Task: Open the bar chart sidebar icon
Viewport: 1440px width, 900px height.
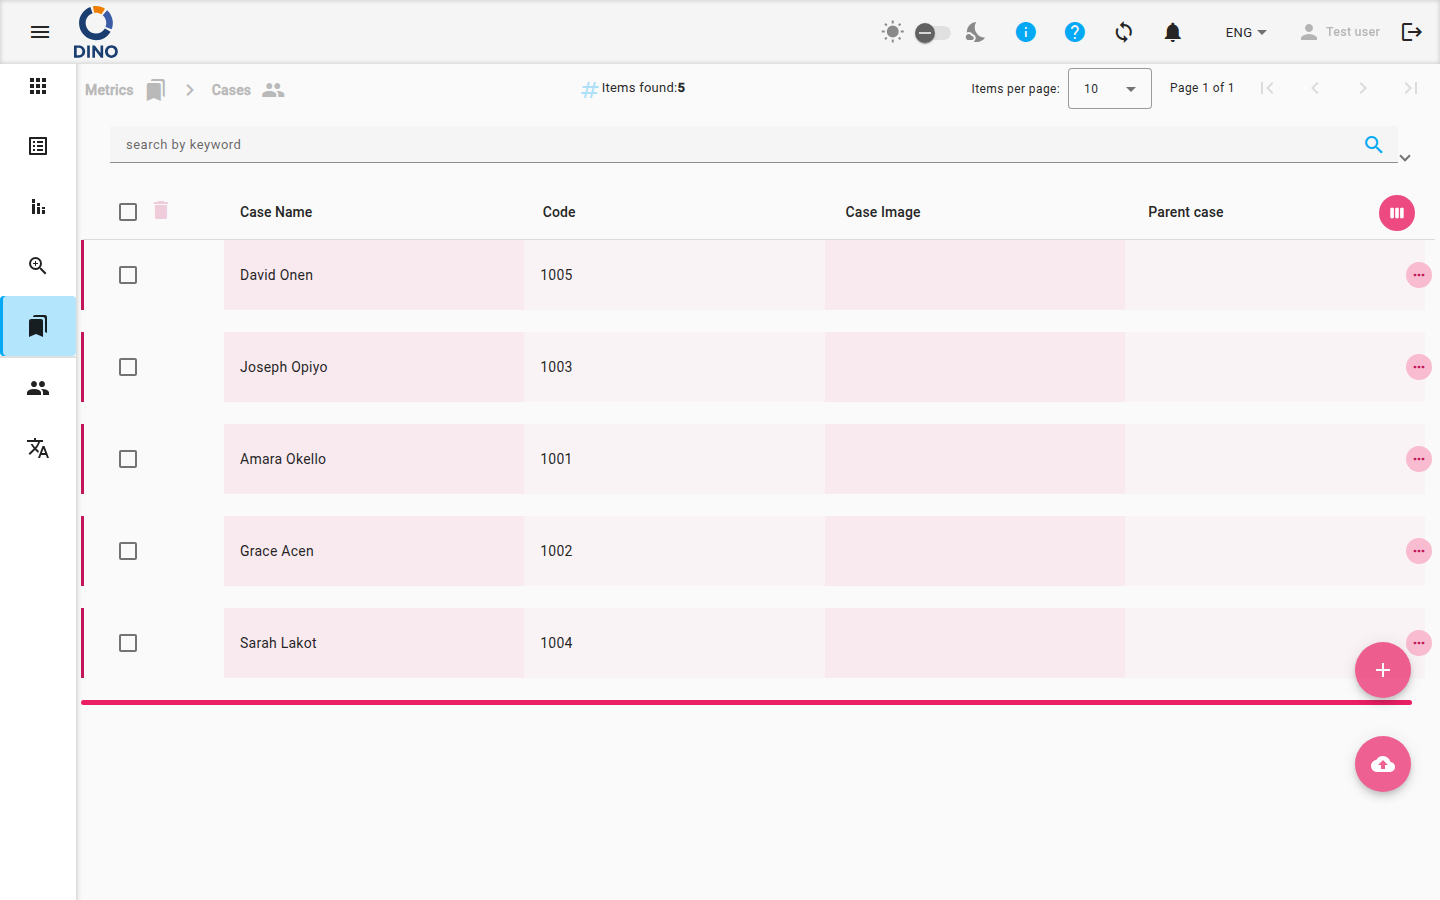Action: pos(38,206)
